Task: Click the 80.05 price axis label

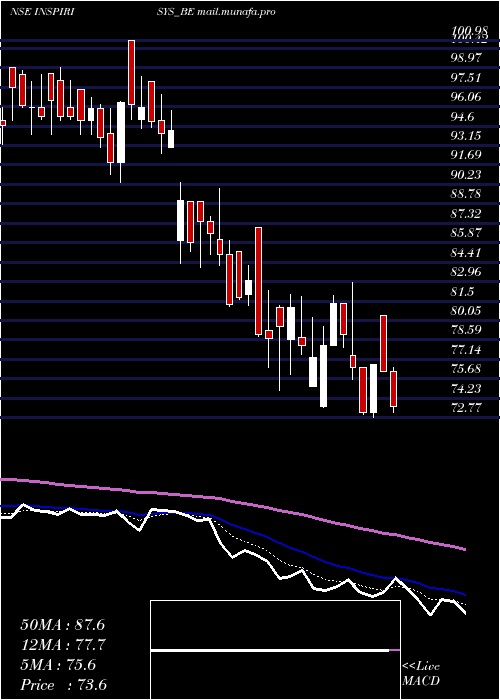Action: 466,310
